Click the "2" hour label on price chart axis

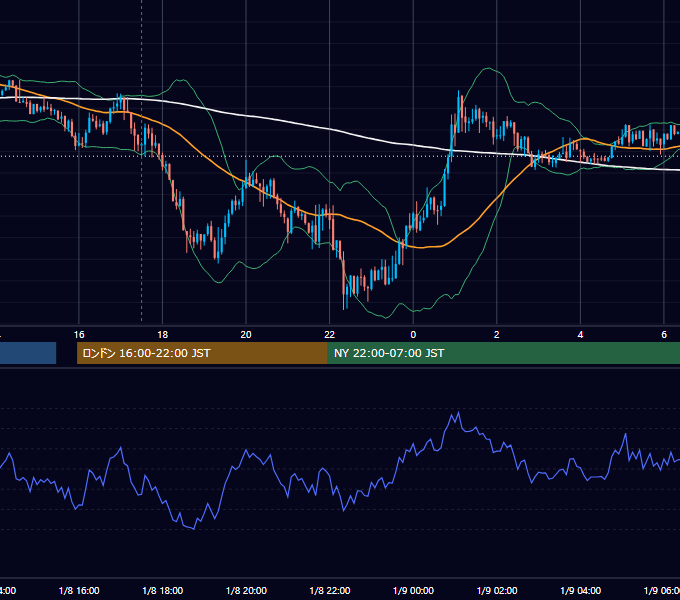[x=497, y=334]
